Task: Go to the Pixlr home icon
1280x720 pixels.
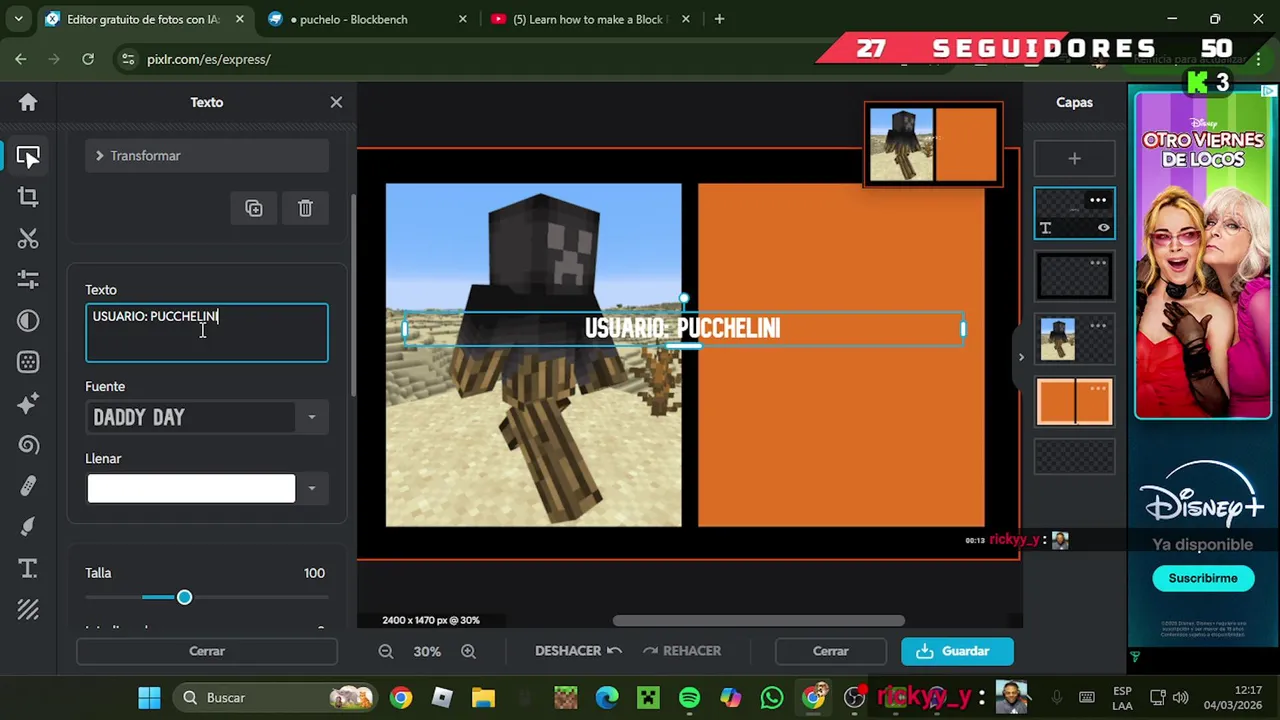Action: [28, 102]
